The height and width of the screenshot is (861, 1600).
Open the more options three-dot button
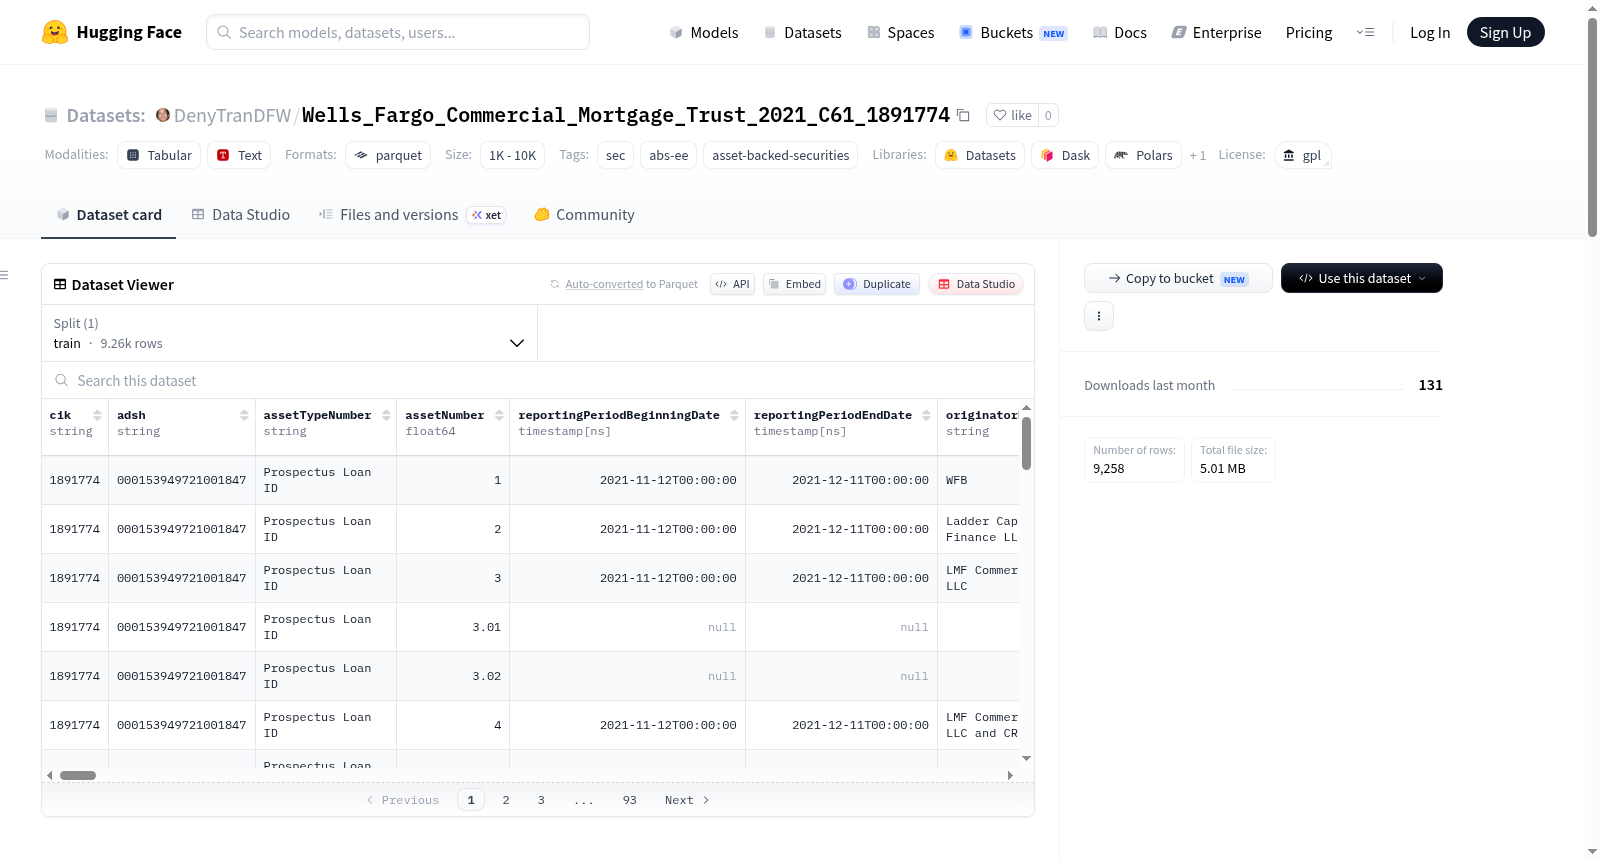1099,316
